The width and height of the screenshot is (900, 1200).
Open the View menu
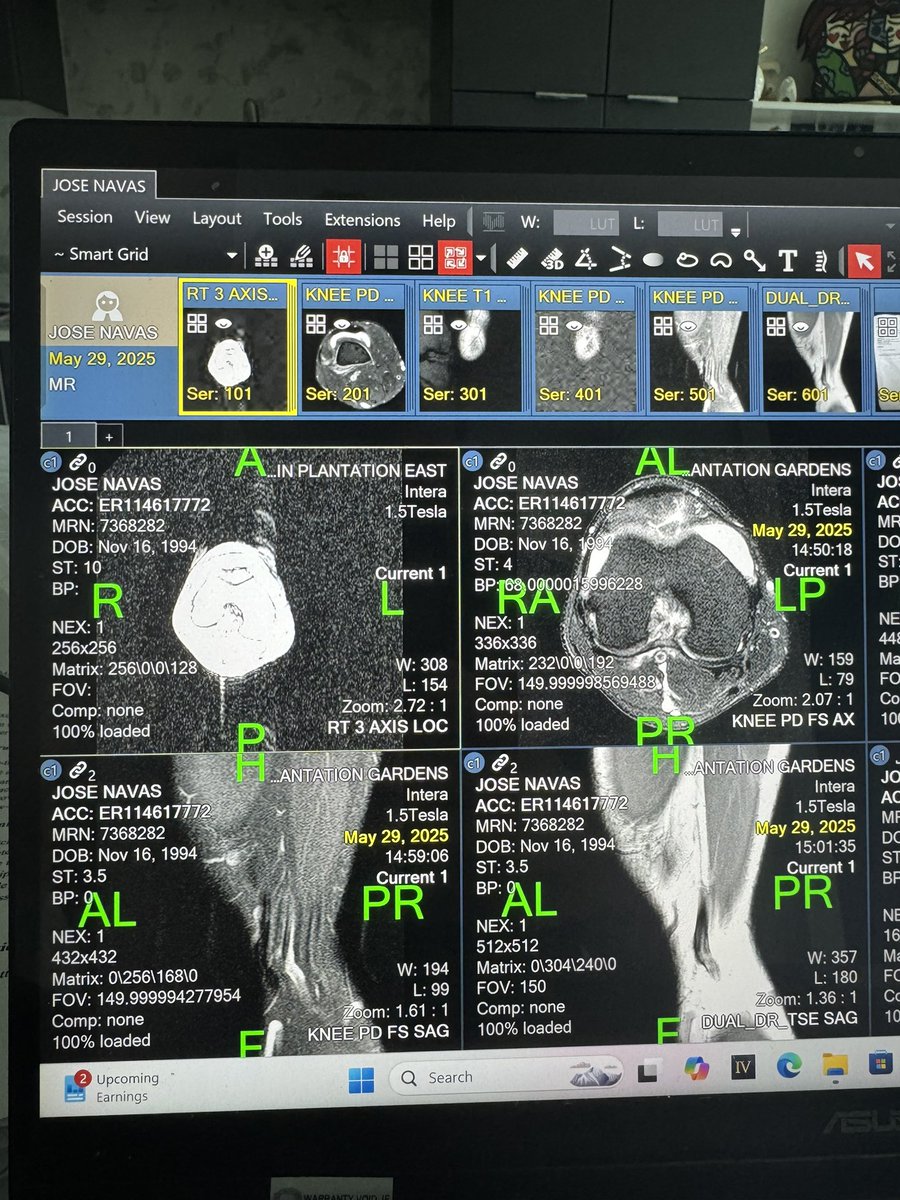pos(152,217)
